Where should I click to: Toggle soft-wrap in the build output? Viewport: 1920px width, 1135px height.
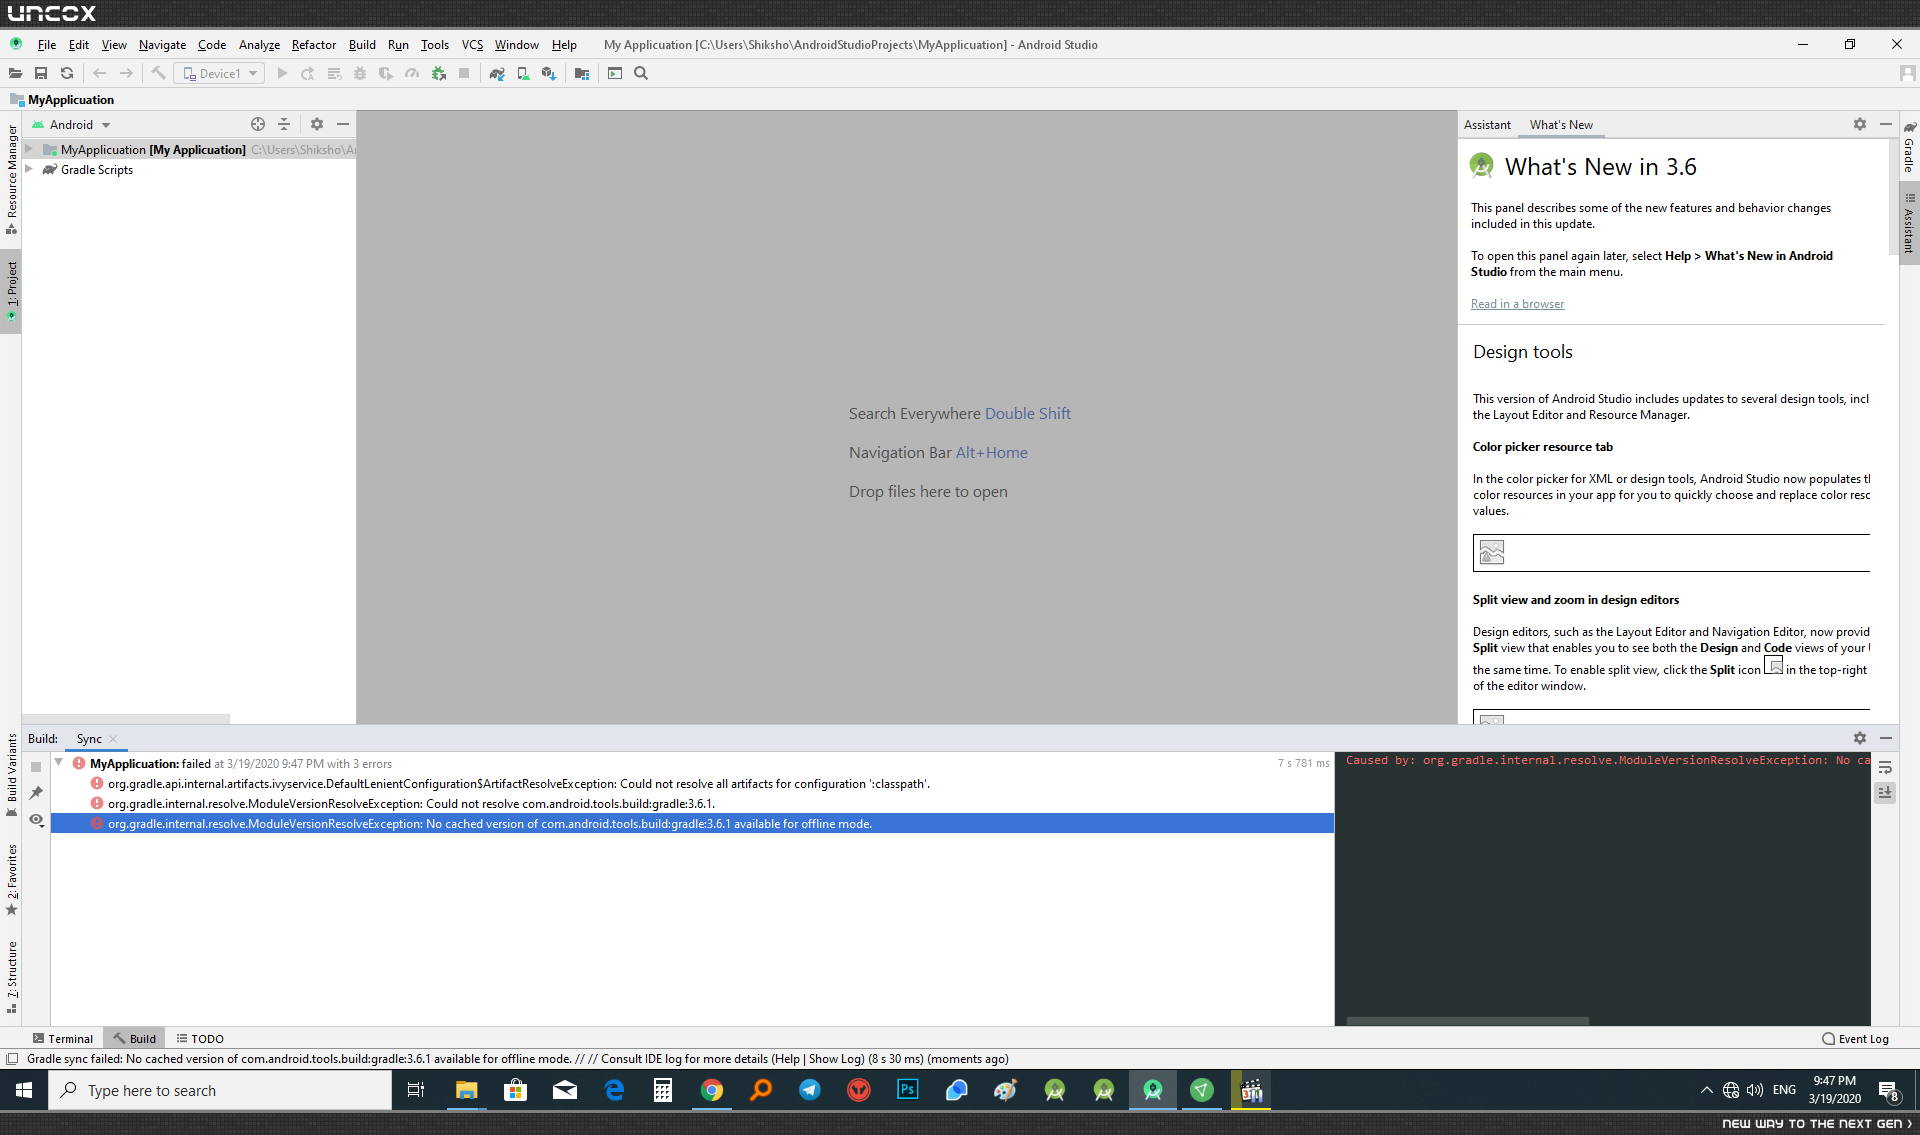(x=1885, y=767)
